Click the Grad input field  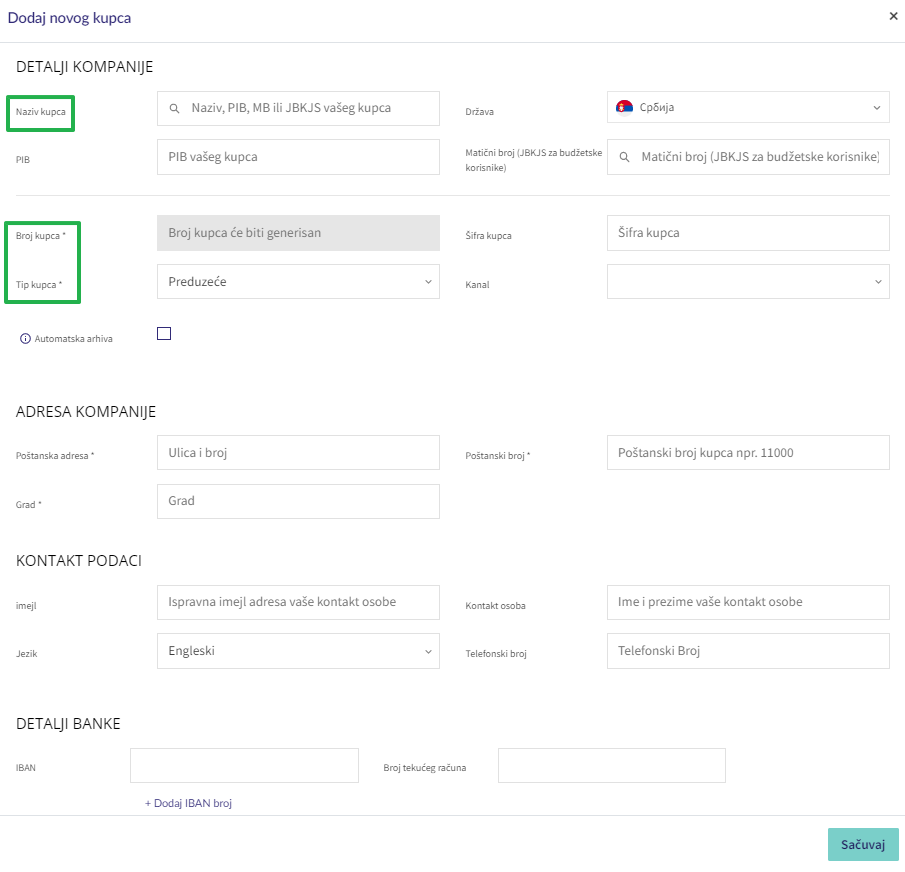298,502
